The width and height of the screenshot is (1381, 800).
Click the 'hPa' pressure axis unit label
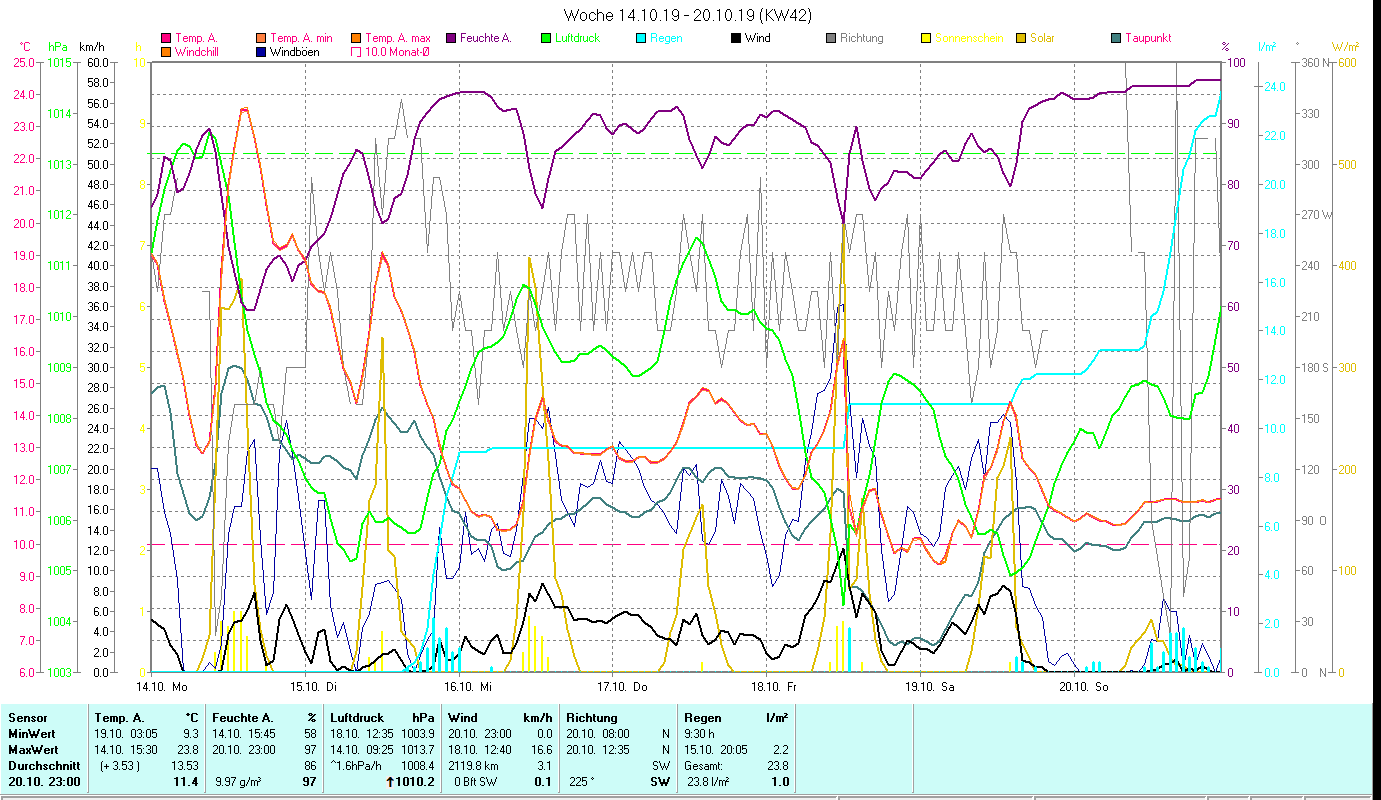(58, 46)
